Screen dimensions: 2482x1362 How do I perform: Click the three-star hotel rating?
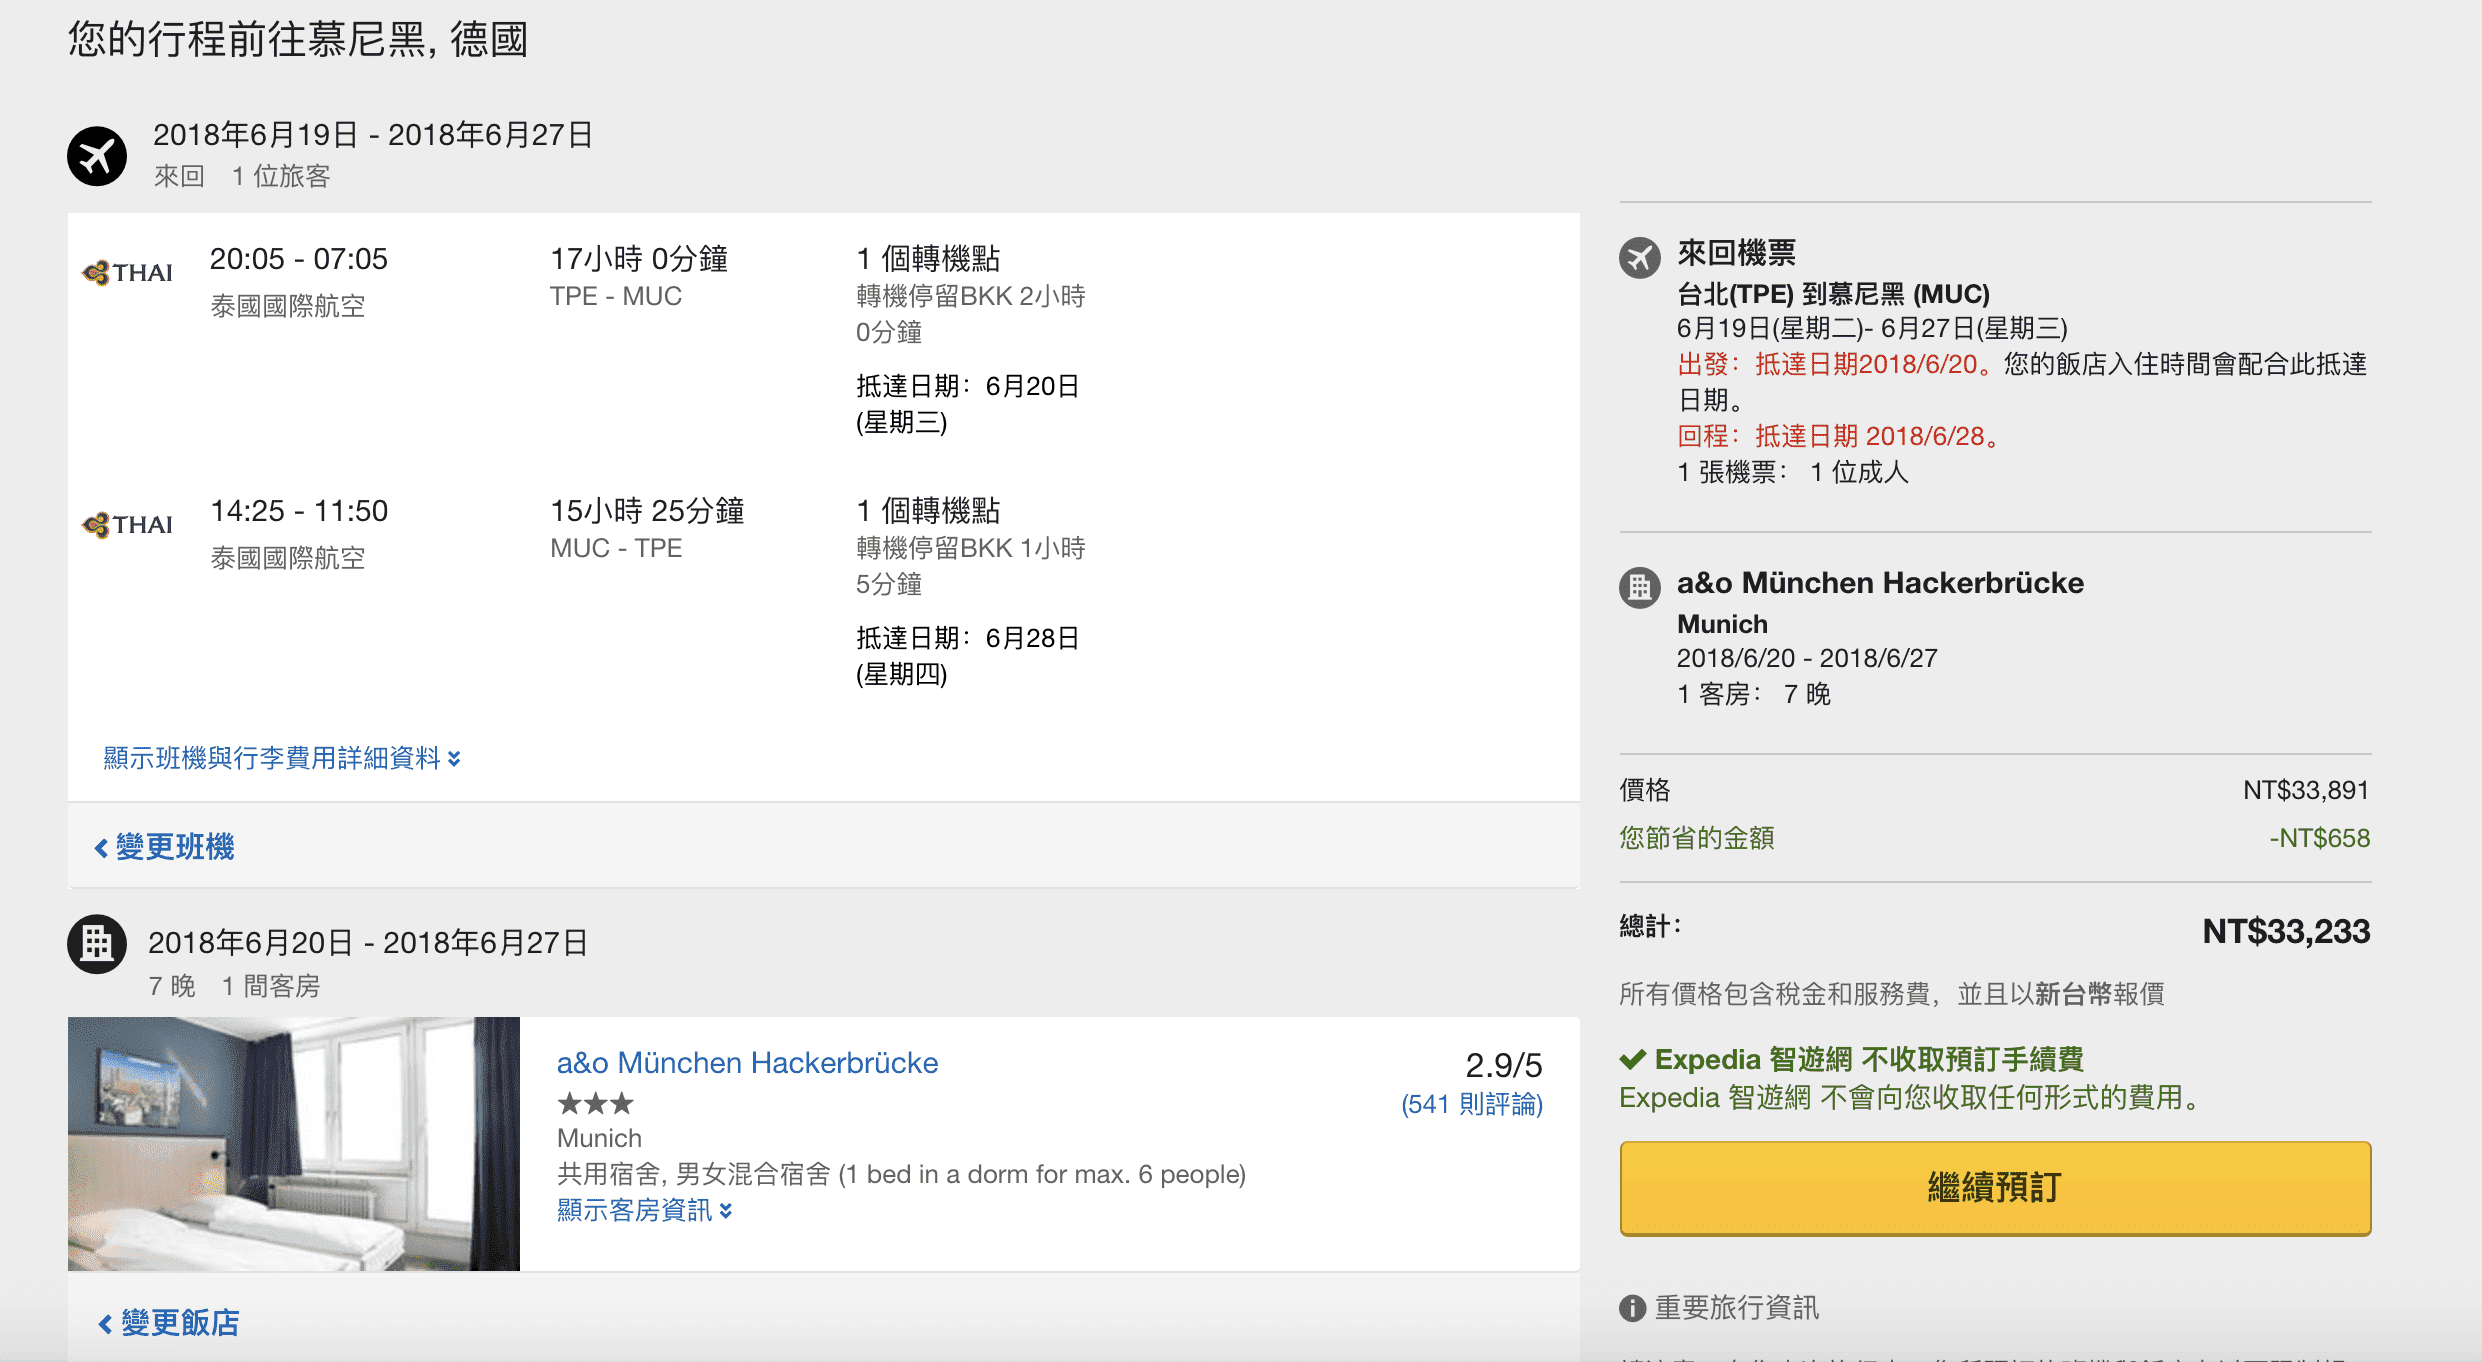point(595,1104)
